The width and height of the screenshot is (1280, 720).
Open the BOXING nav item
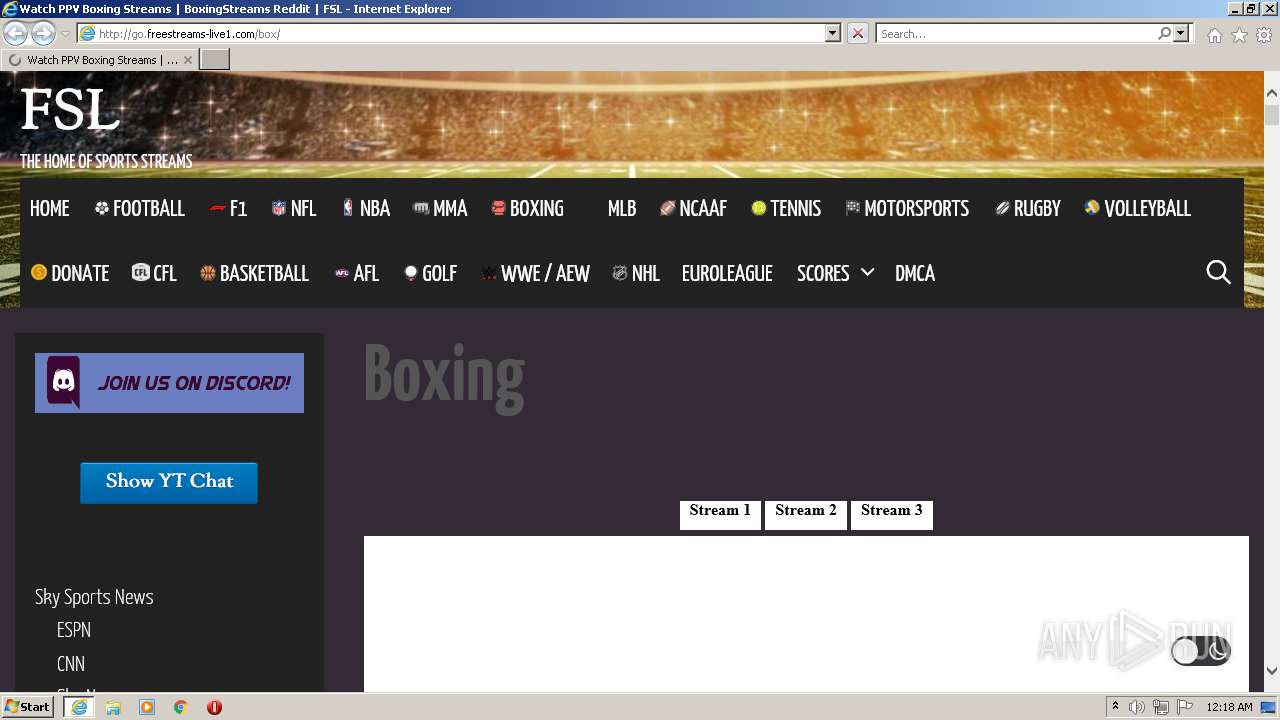click(x=527, y=209)
